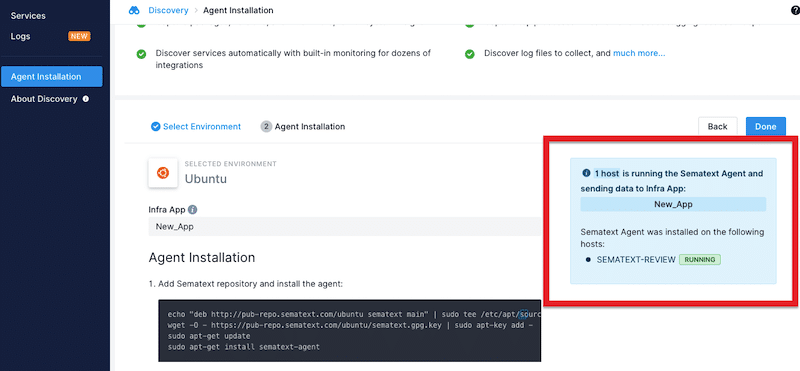
Task: Click the Infra App New_App field
Action: coord(344,227)
